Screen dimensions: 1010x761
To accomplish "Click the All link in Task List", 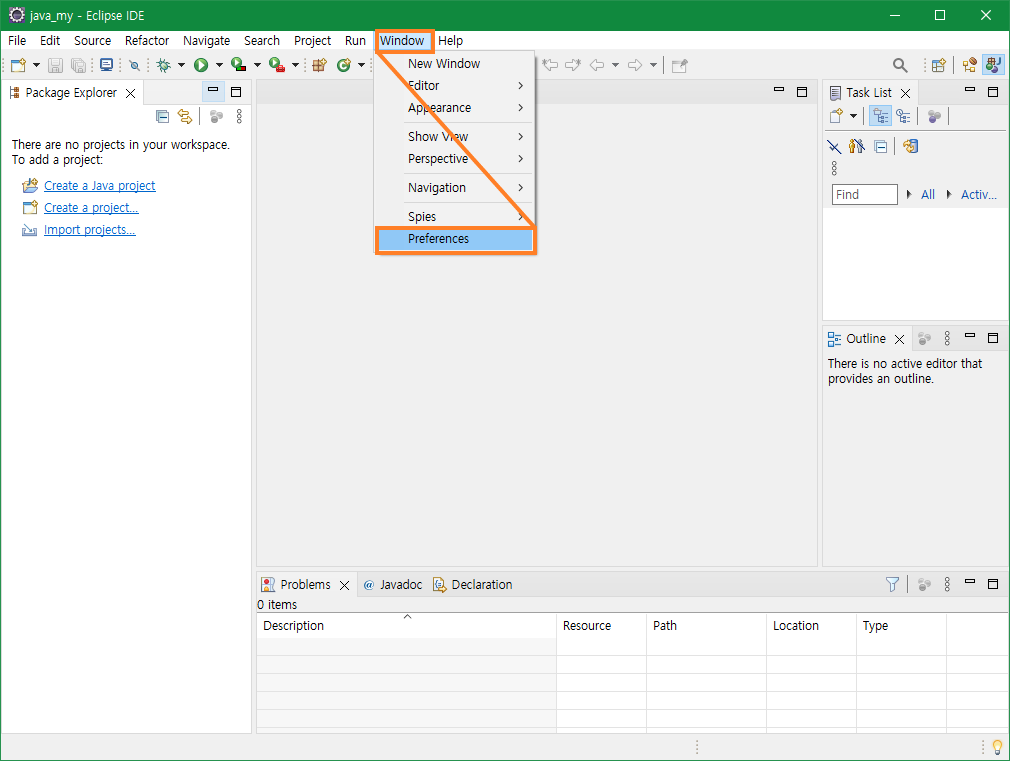I will pyautogui.click(x=928, y=195).
